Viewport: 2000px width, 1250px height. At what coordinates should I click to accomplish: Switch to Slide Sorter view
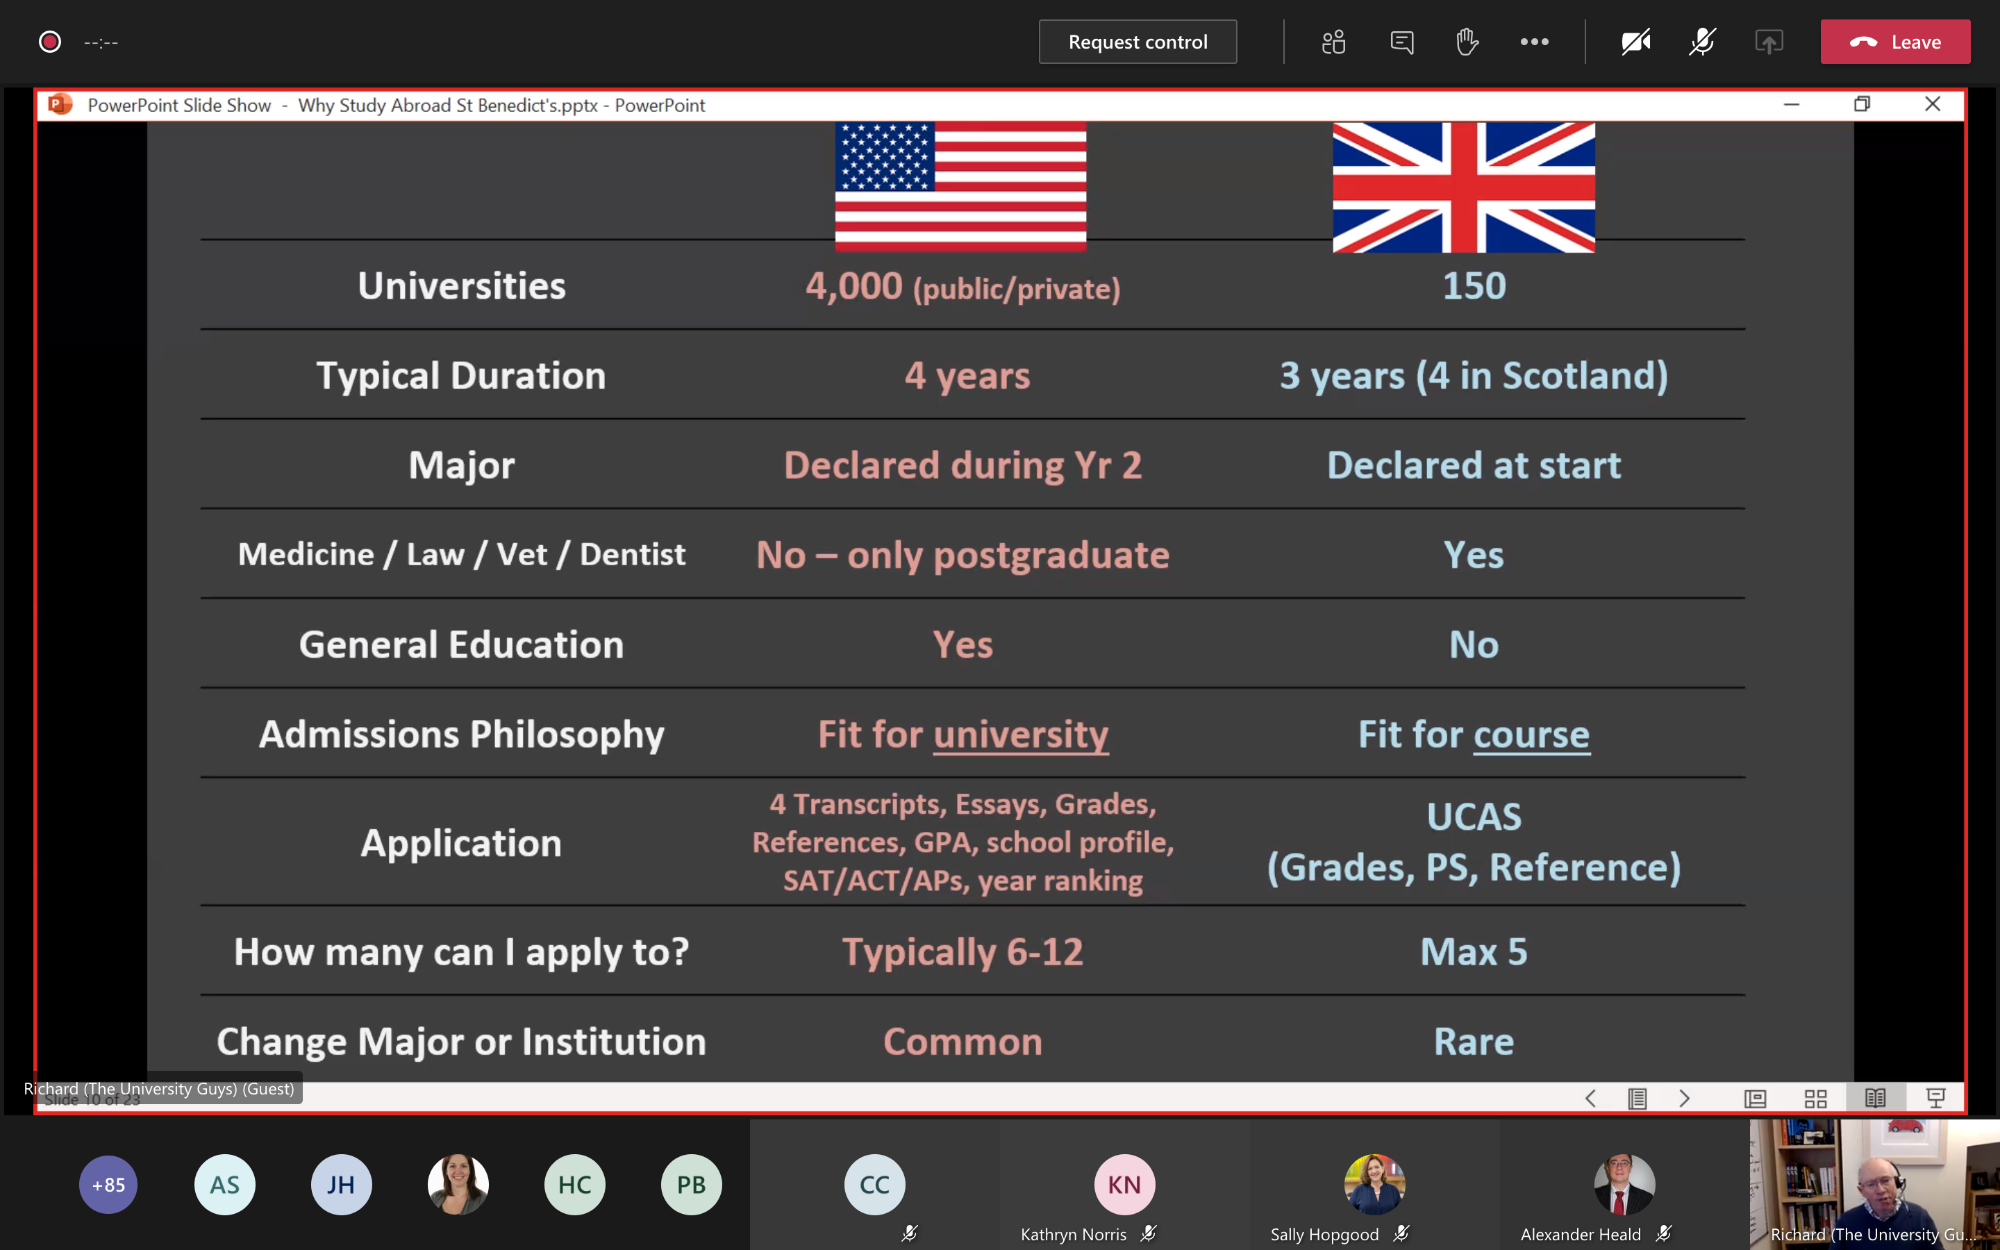[x=1816, y=1098]
